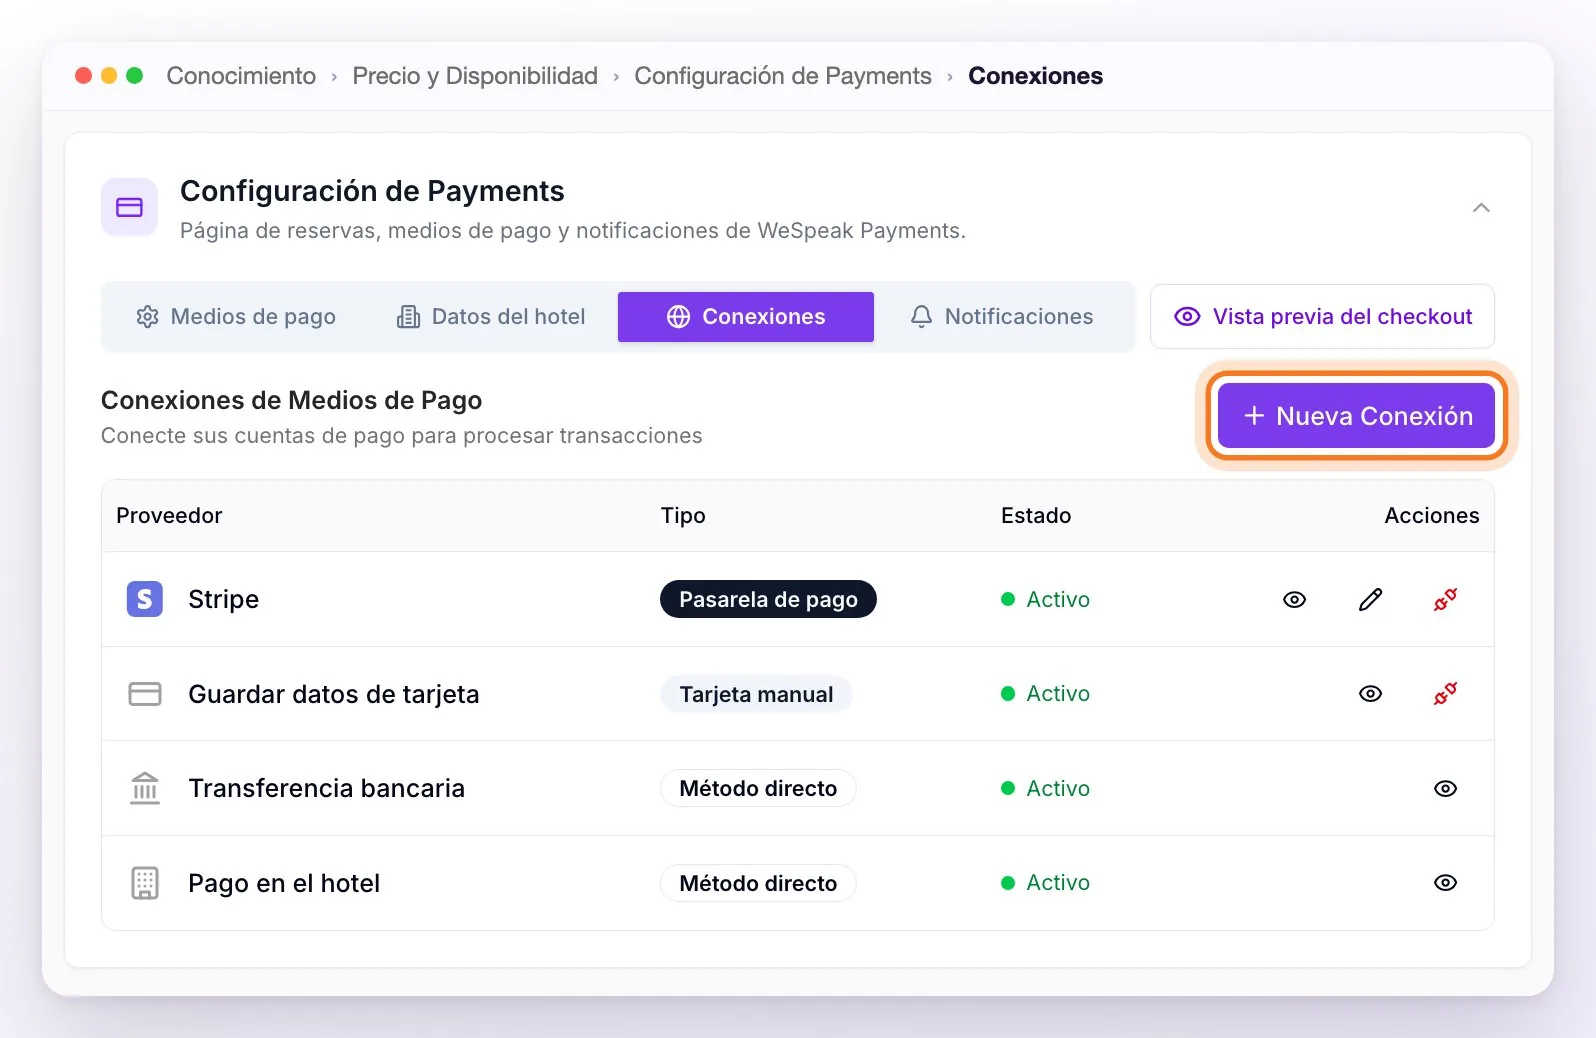Image resolution: width=1596 pixels, height=1038 pixels.
Task: Click the Tarjeta manual badge
Action: [x=756, y=695]
